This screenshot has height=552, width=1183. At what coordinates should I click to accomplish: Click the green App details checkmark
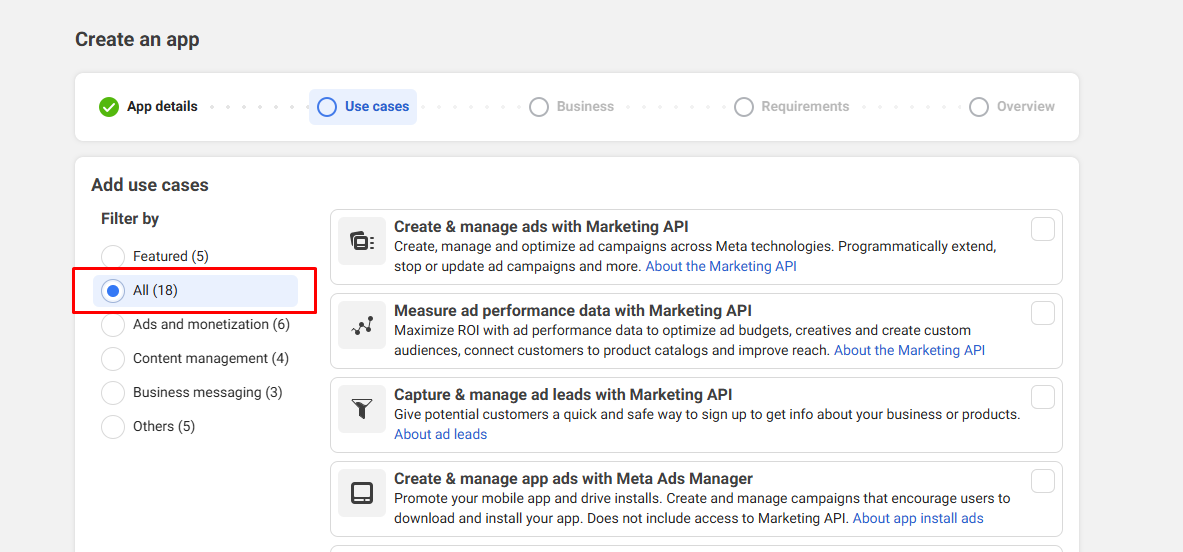click(109, 107)
